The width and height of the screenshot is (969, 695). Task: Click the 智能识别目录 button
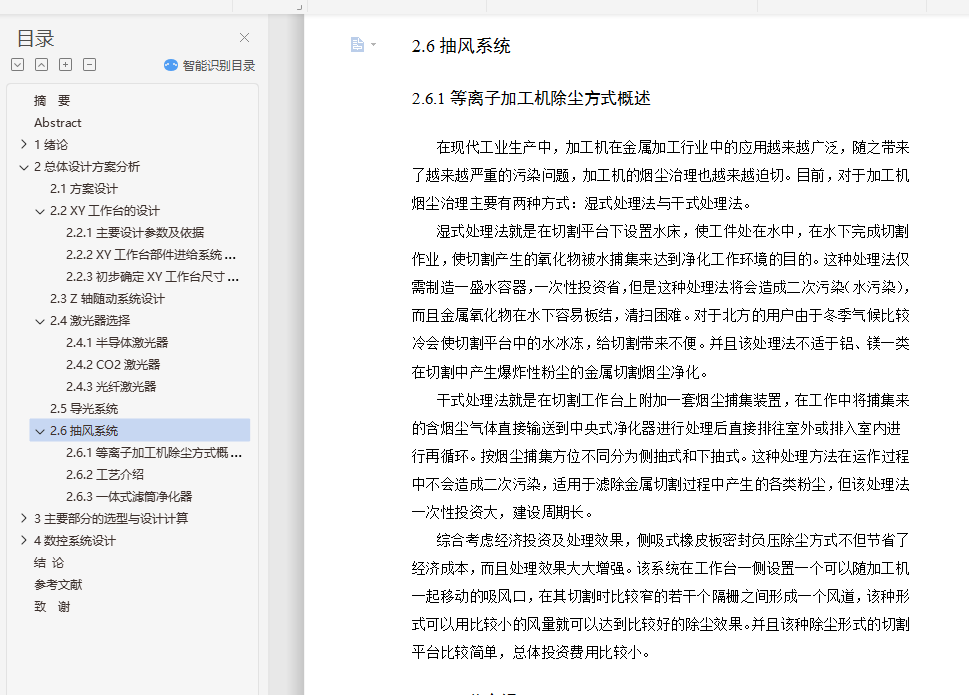209,65
